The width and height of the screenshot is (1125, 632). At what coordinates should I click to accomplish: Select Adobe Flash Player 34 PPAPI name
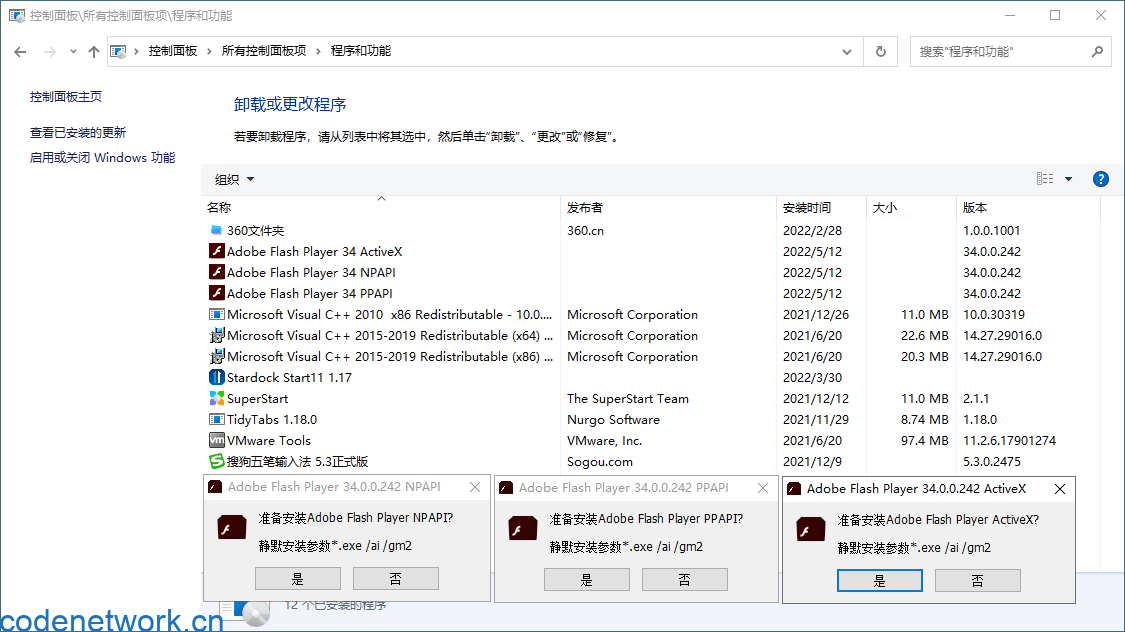coord(310,293)
